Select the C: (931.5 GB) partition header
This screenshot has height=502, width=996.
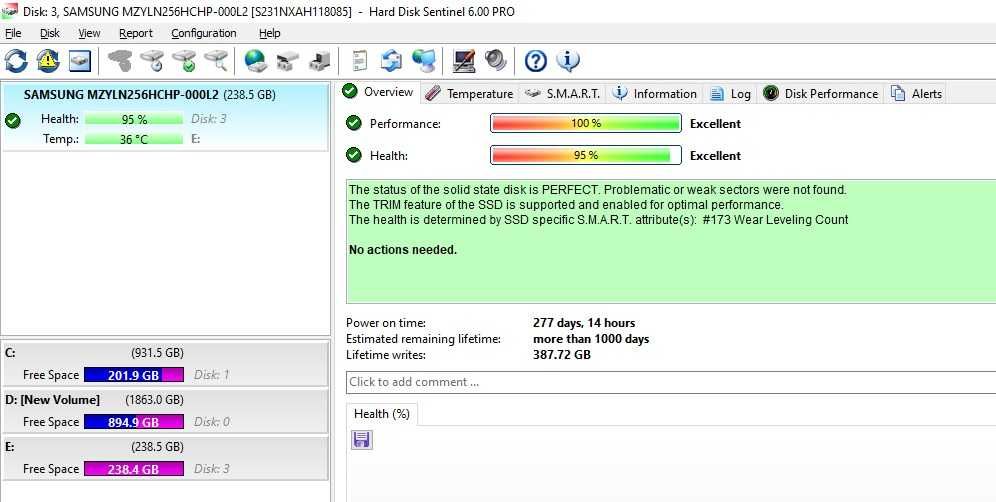click(x=94, y=353)
